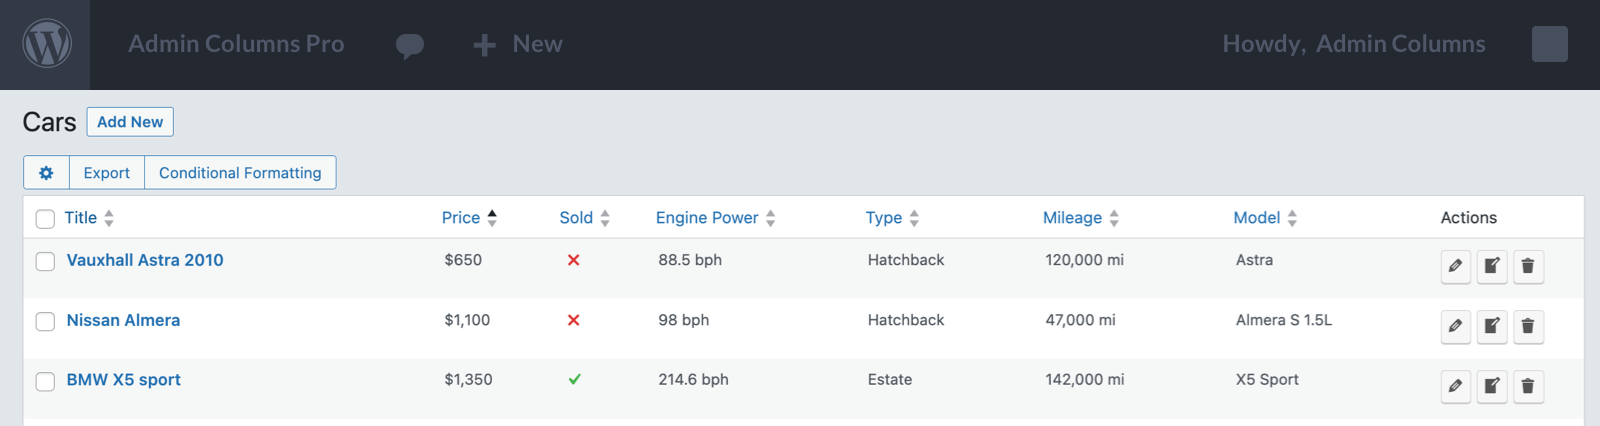Click the WordPress logo icon

coord(47,44)
